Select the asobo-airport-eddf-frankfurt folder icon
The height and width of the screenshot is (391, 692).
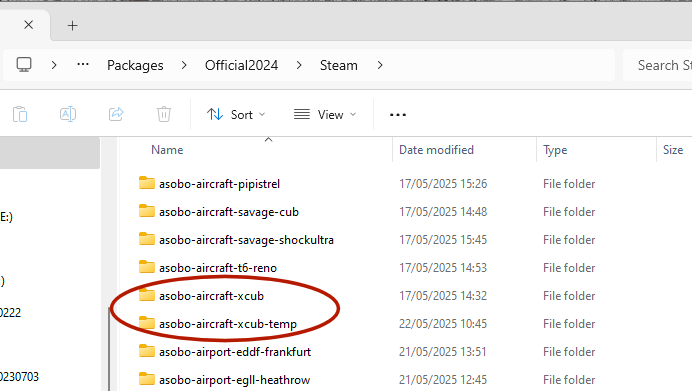[x=147, y=351]
